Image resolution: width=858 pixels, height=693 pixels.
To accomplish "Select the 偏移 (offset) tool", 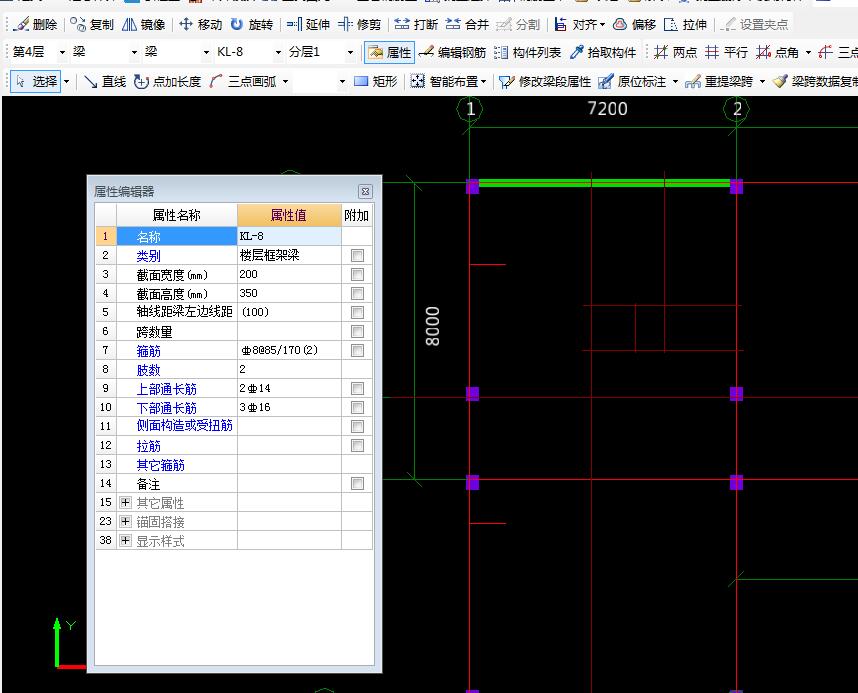I will coord(635,24).
